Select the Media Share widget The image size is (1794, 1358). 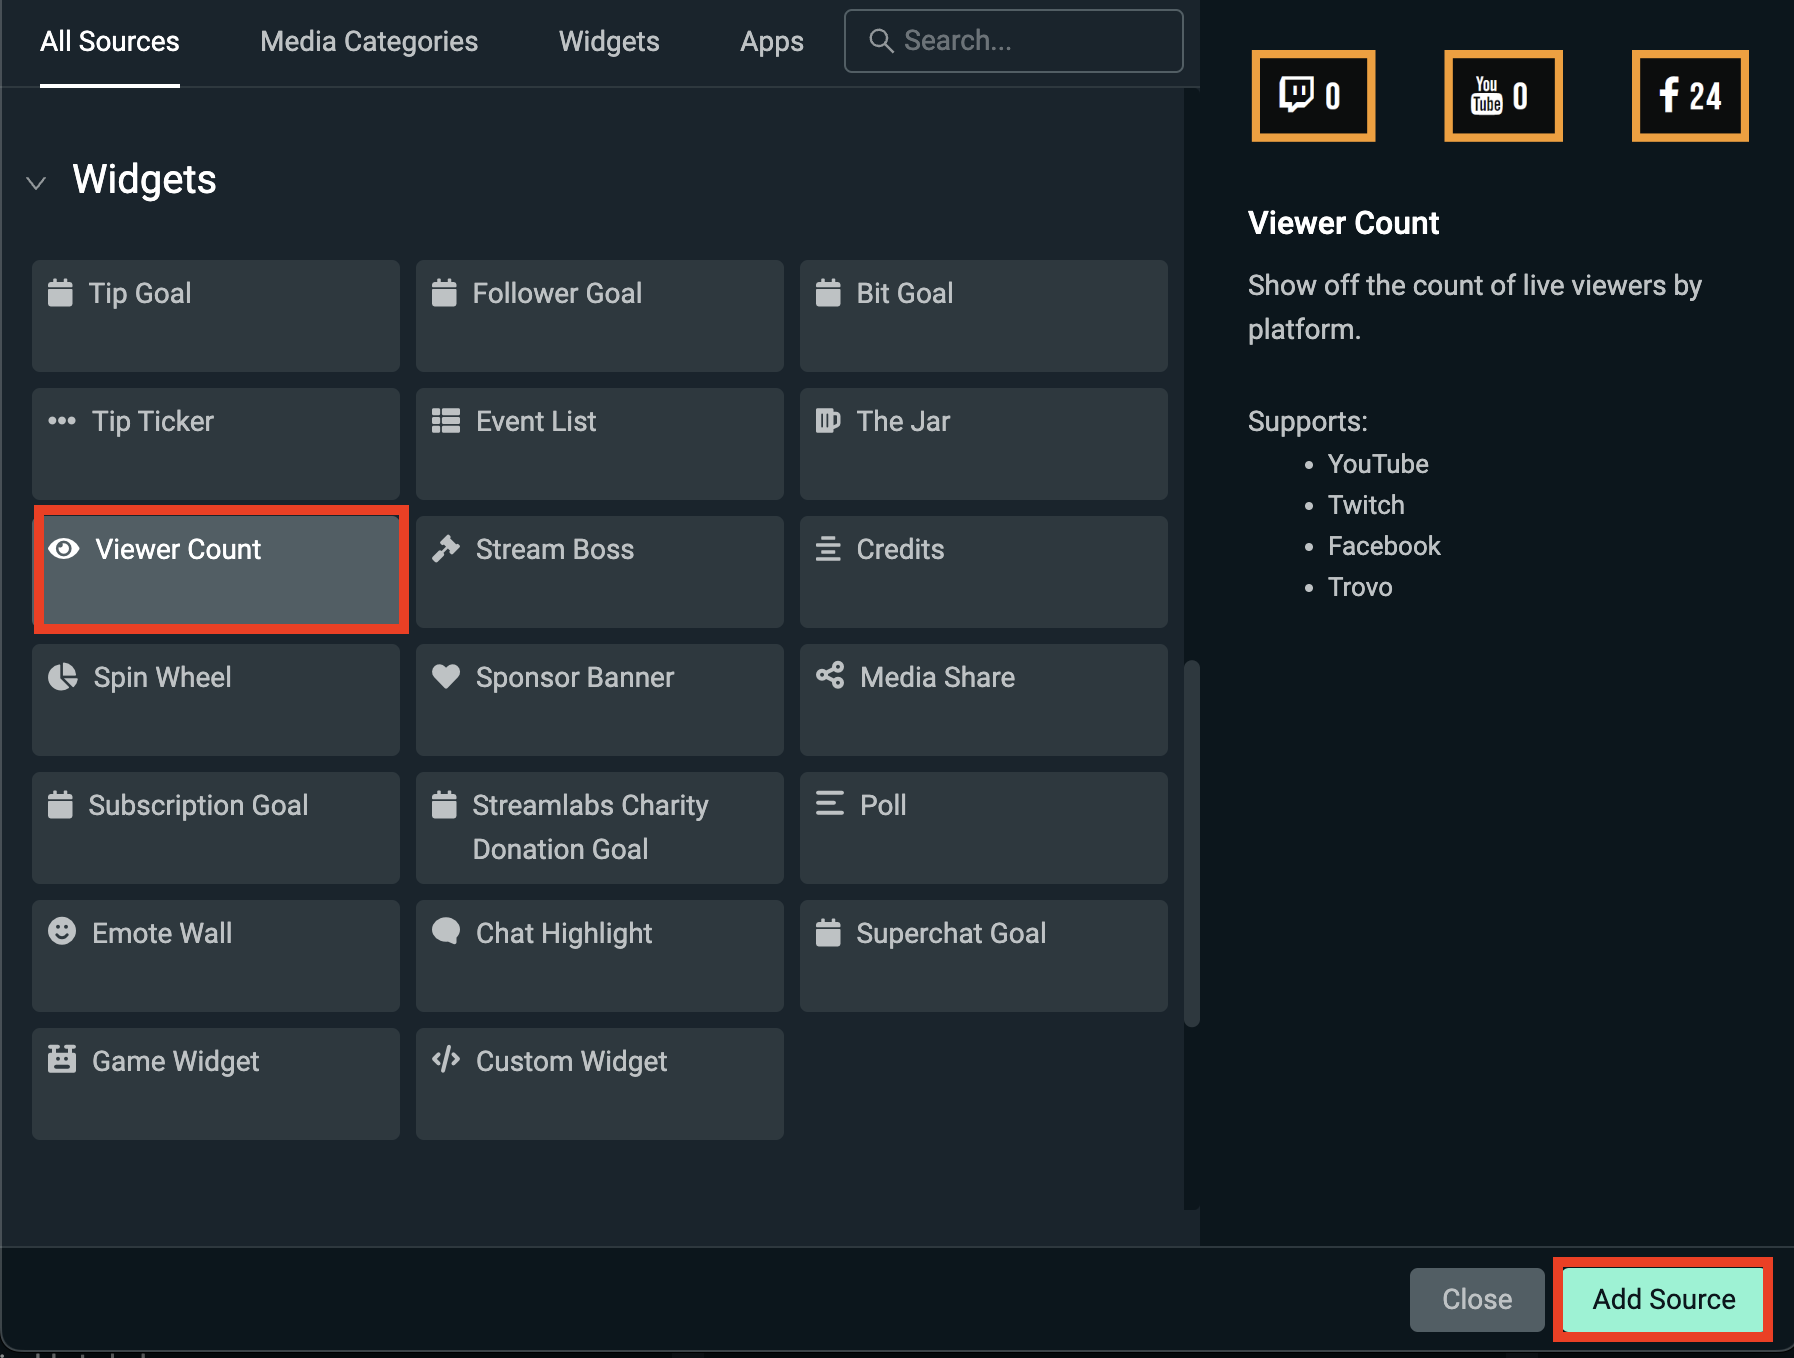pos(982,700)
